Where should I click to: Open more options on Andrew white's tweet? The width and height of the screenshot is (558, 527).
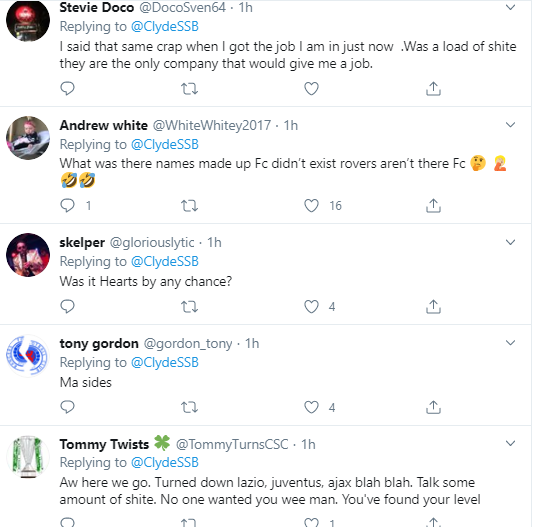coord(511,125)
